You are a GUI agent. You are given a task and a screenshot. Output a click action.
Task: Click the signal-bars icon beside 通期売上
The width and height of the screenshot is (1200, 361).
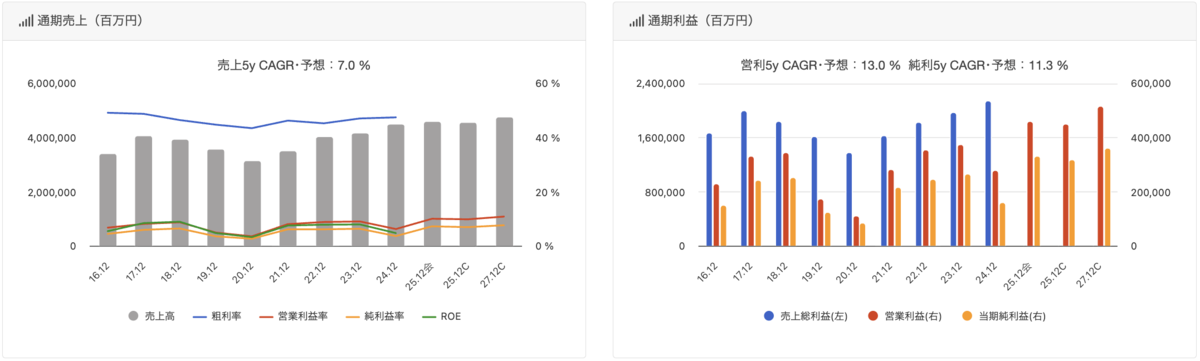[x=25, y=20]
